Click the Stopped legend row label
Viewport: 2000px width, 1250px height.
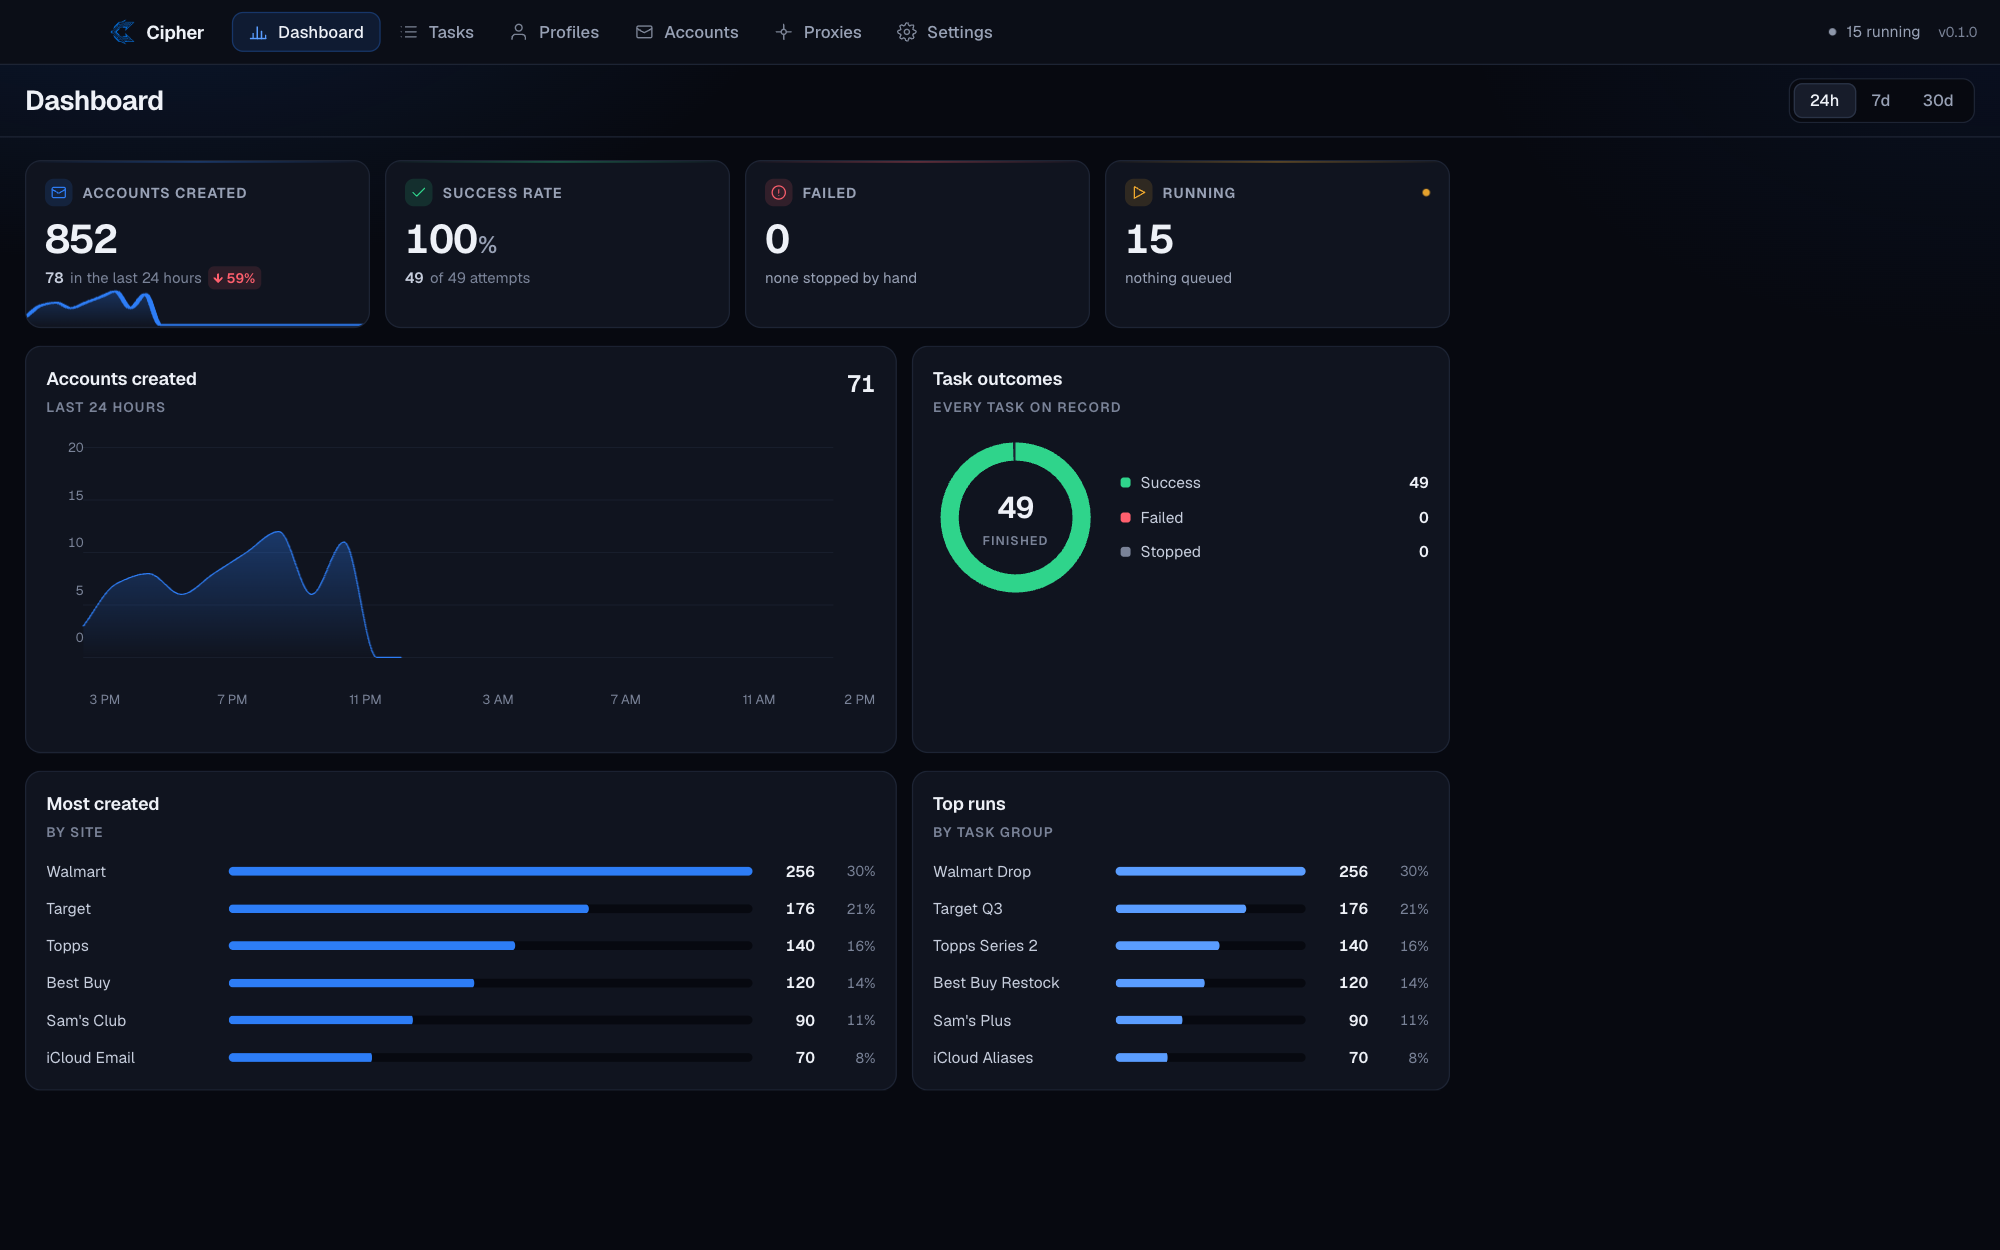tap(1170, 552)
